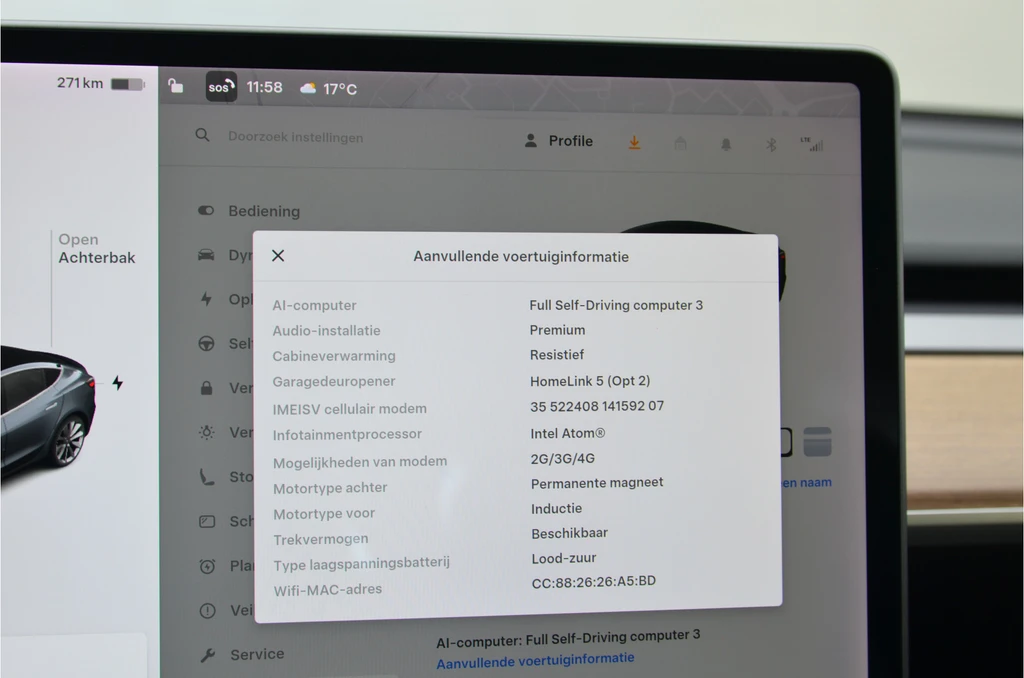Viewport: 1024px width, 678px height.
Task: Tap the Audio-installatie label
Action: [x=327, y=331]
